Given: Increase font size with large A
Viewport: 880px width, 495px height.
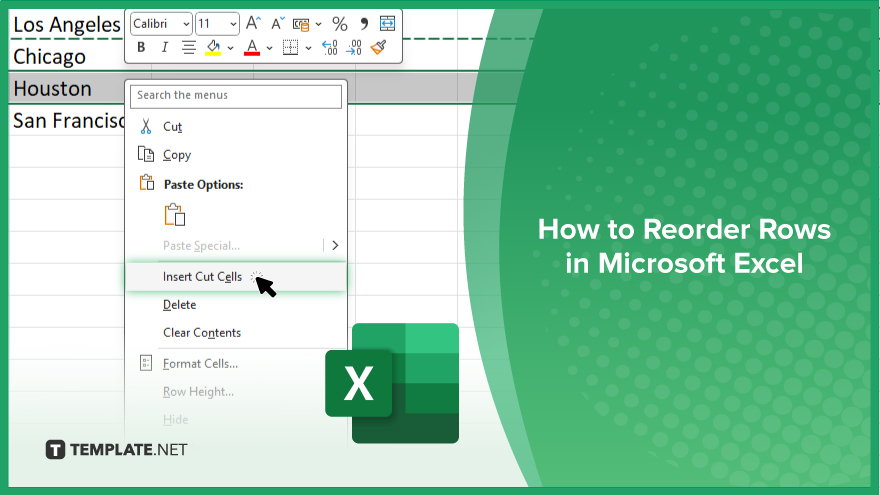Looking at the screenshot, I should point(253,24).
